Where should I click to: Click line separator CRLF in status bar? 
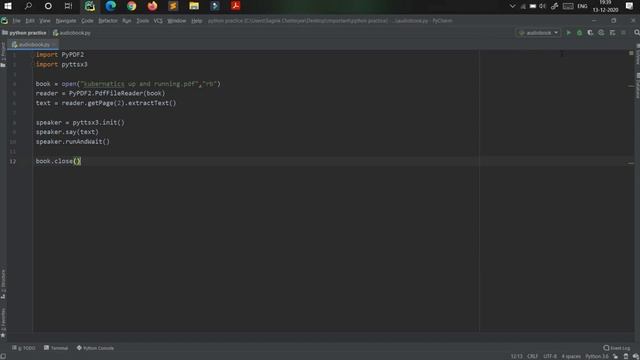[532, 356]
